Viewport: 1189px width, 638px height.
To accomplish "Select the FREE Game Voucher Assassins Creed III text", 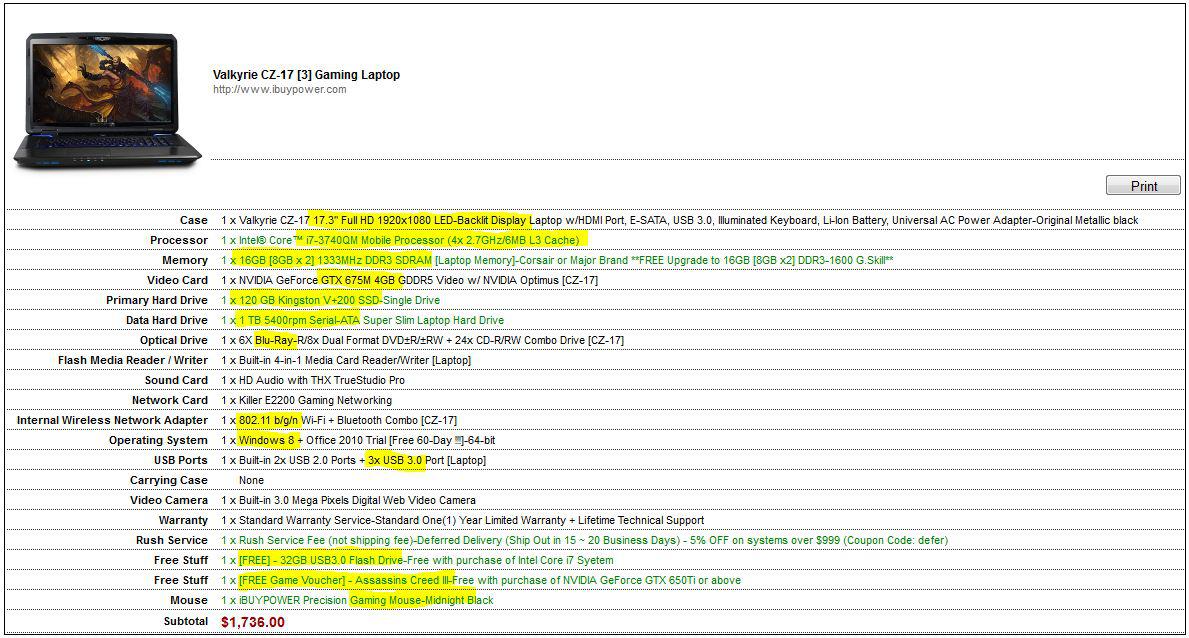I will (346, 580).
